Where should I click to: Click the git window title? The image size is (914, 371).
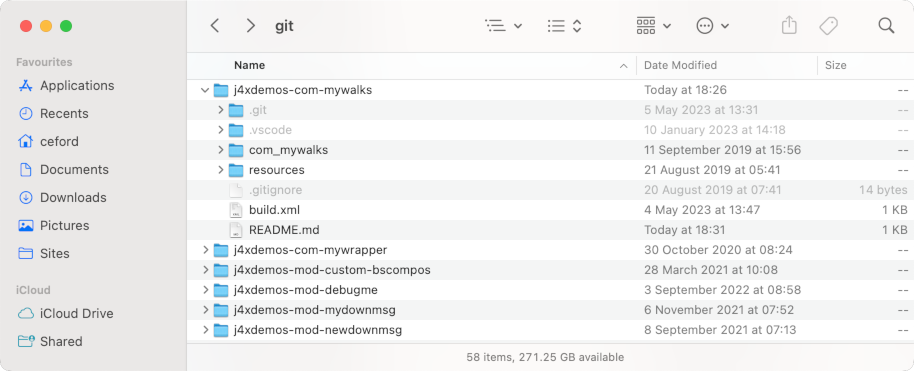pos(284,26)
